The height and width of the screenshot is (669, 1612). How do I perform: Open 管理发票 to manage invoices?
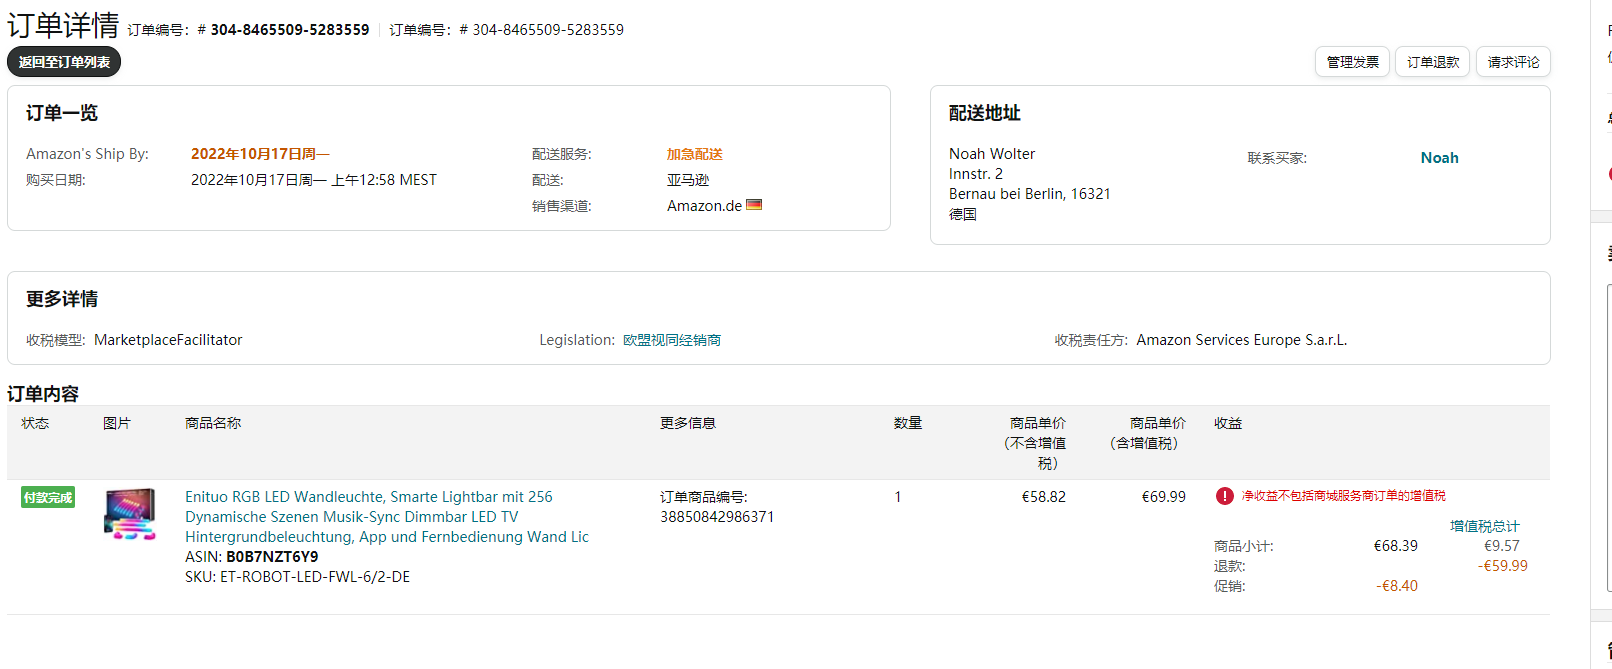pos(1352,62)
